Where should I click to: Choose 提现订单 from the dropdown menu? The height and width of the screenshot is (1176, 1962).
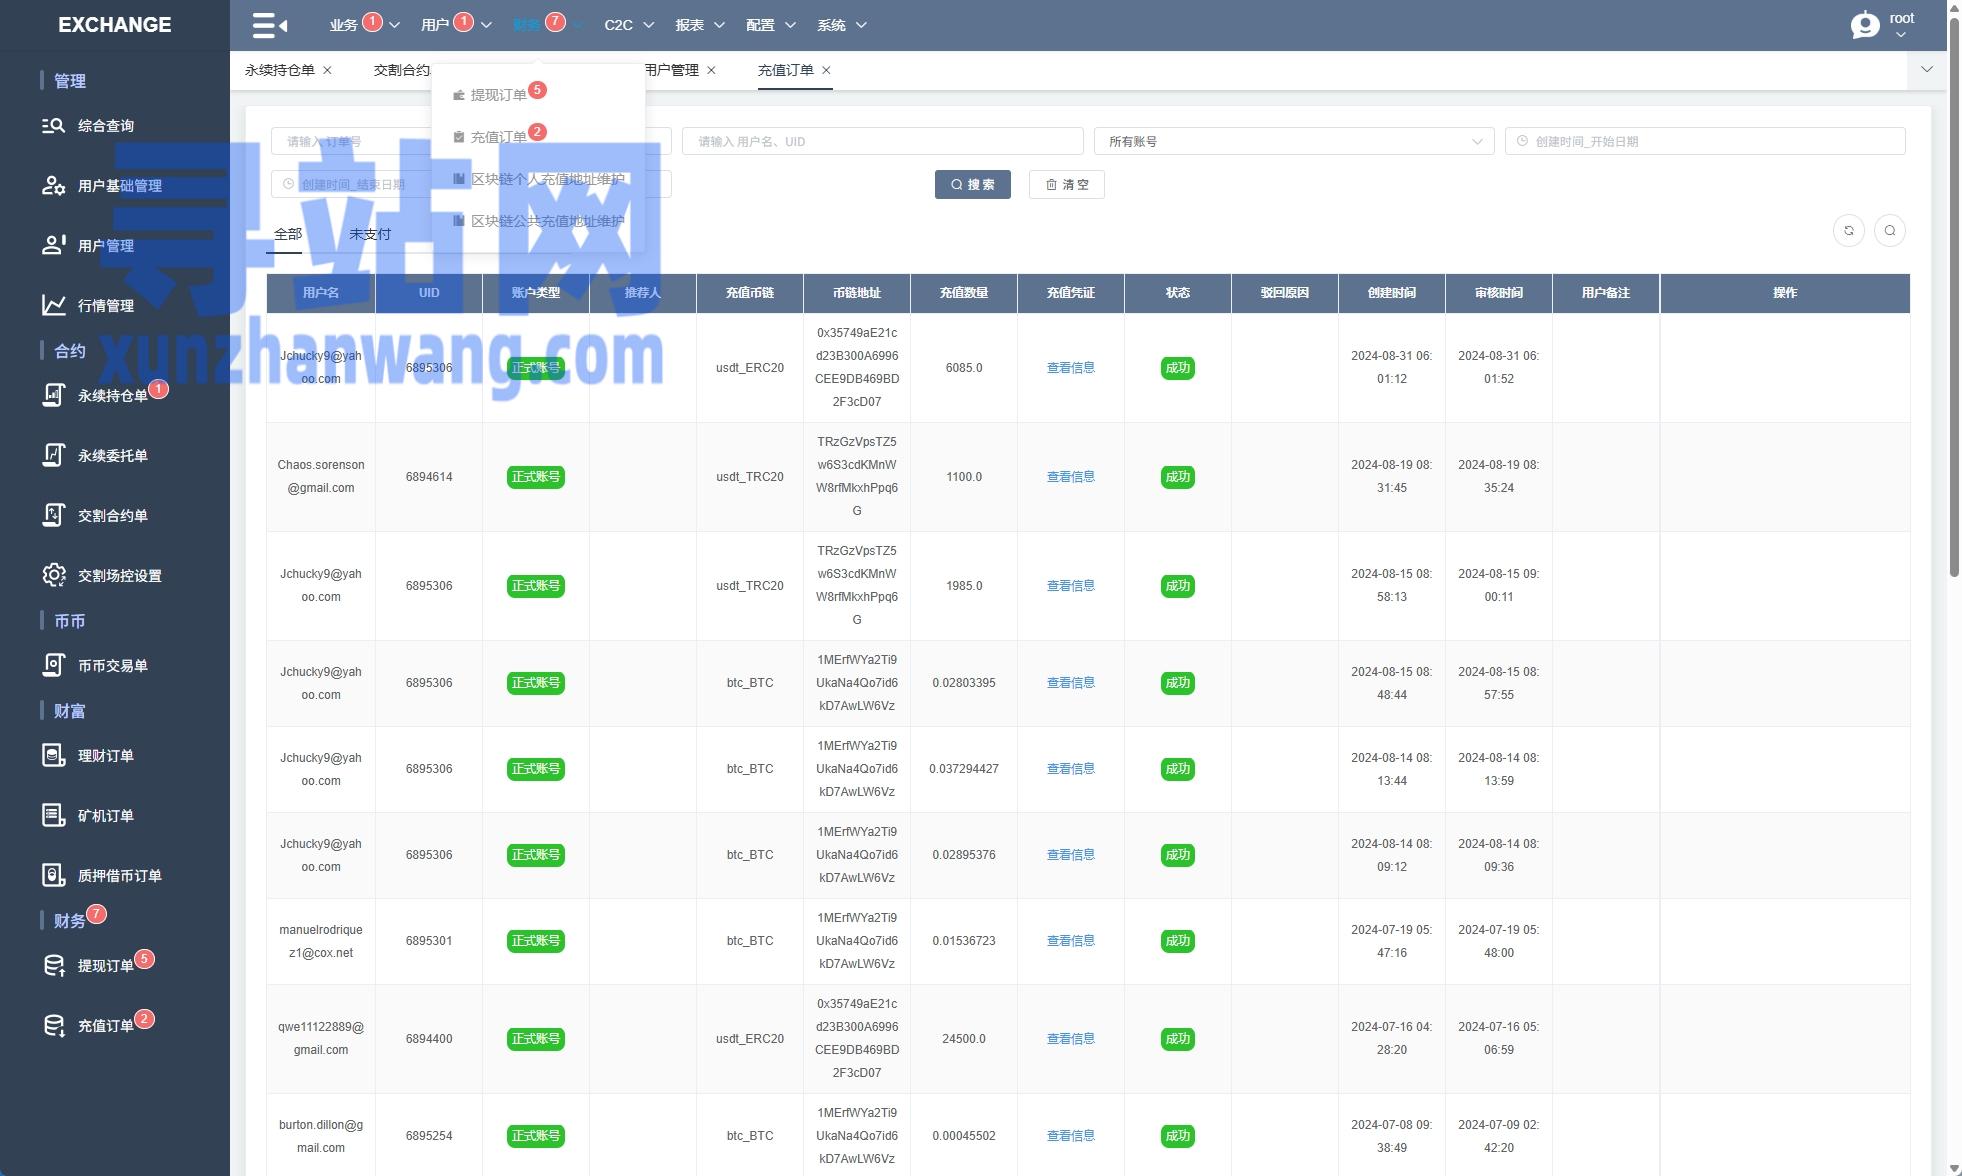click(x=498, y=95)
